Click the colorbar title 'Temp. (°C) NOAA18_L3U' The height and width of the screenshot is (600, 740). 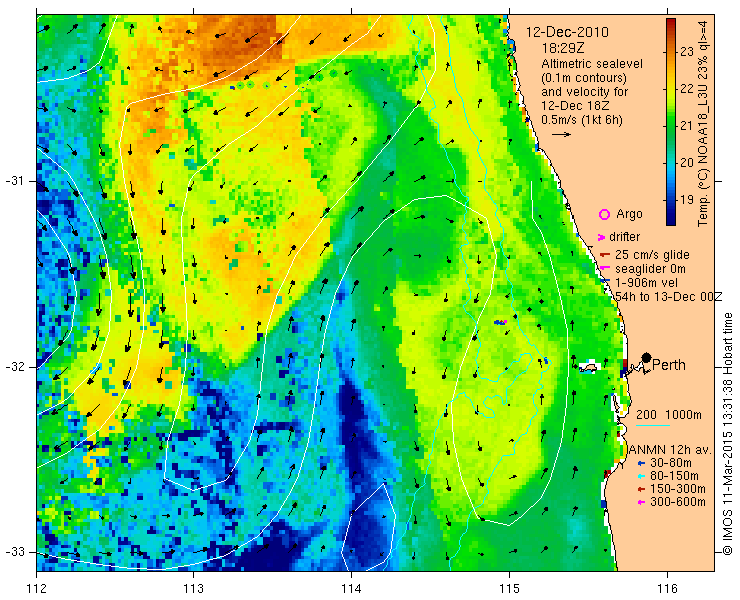[703, 158]
